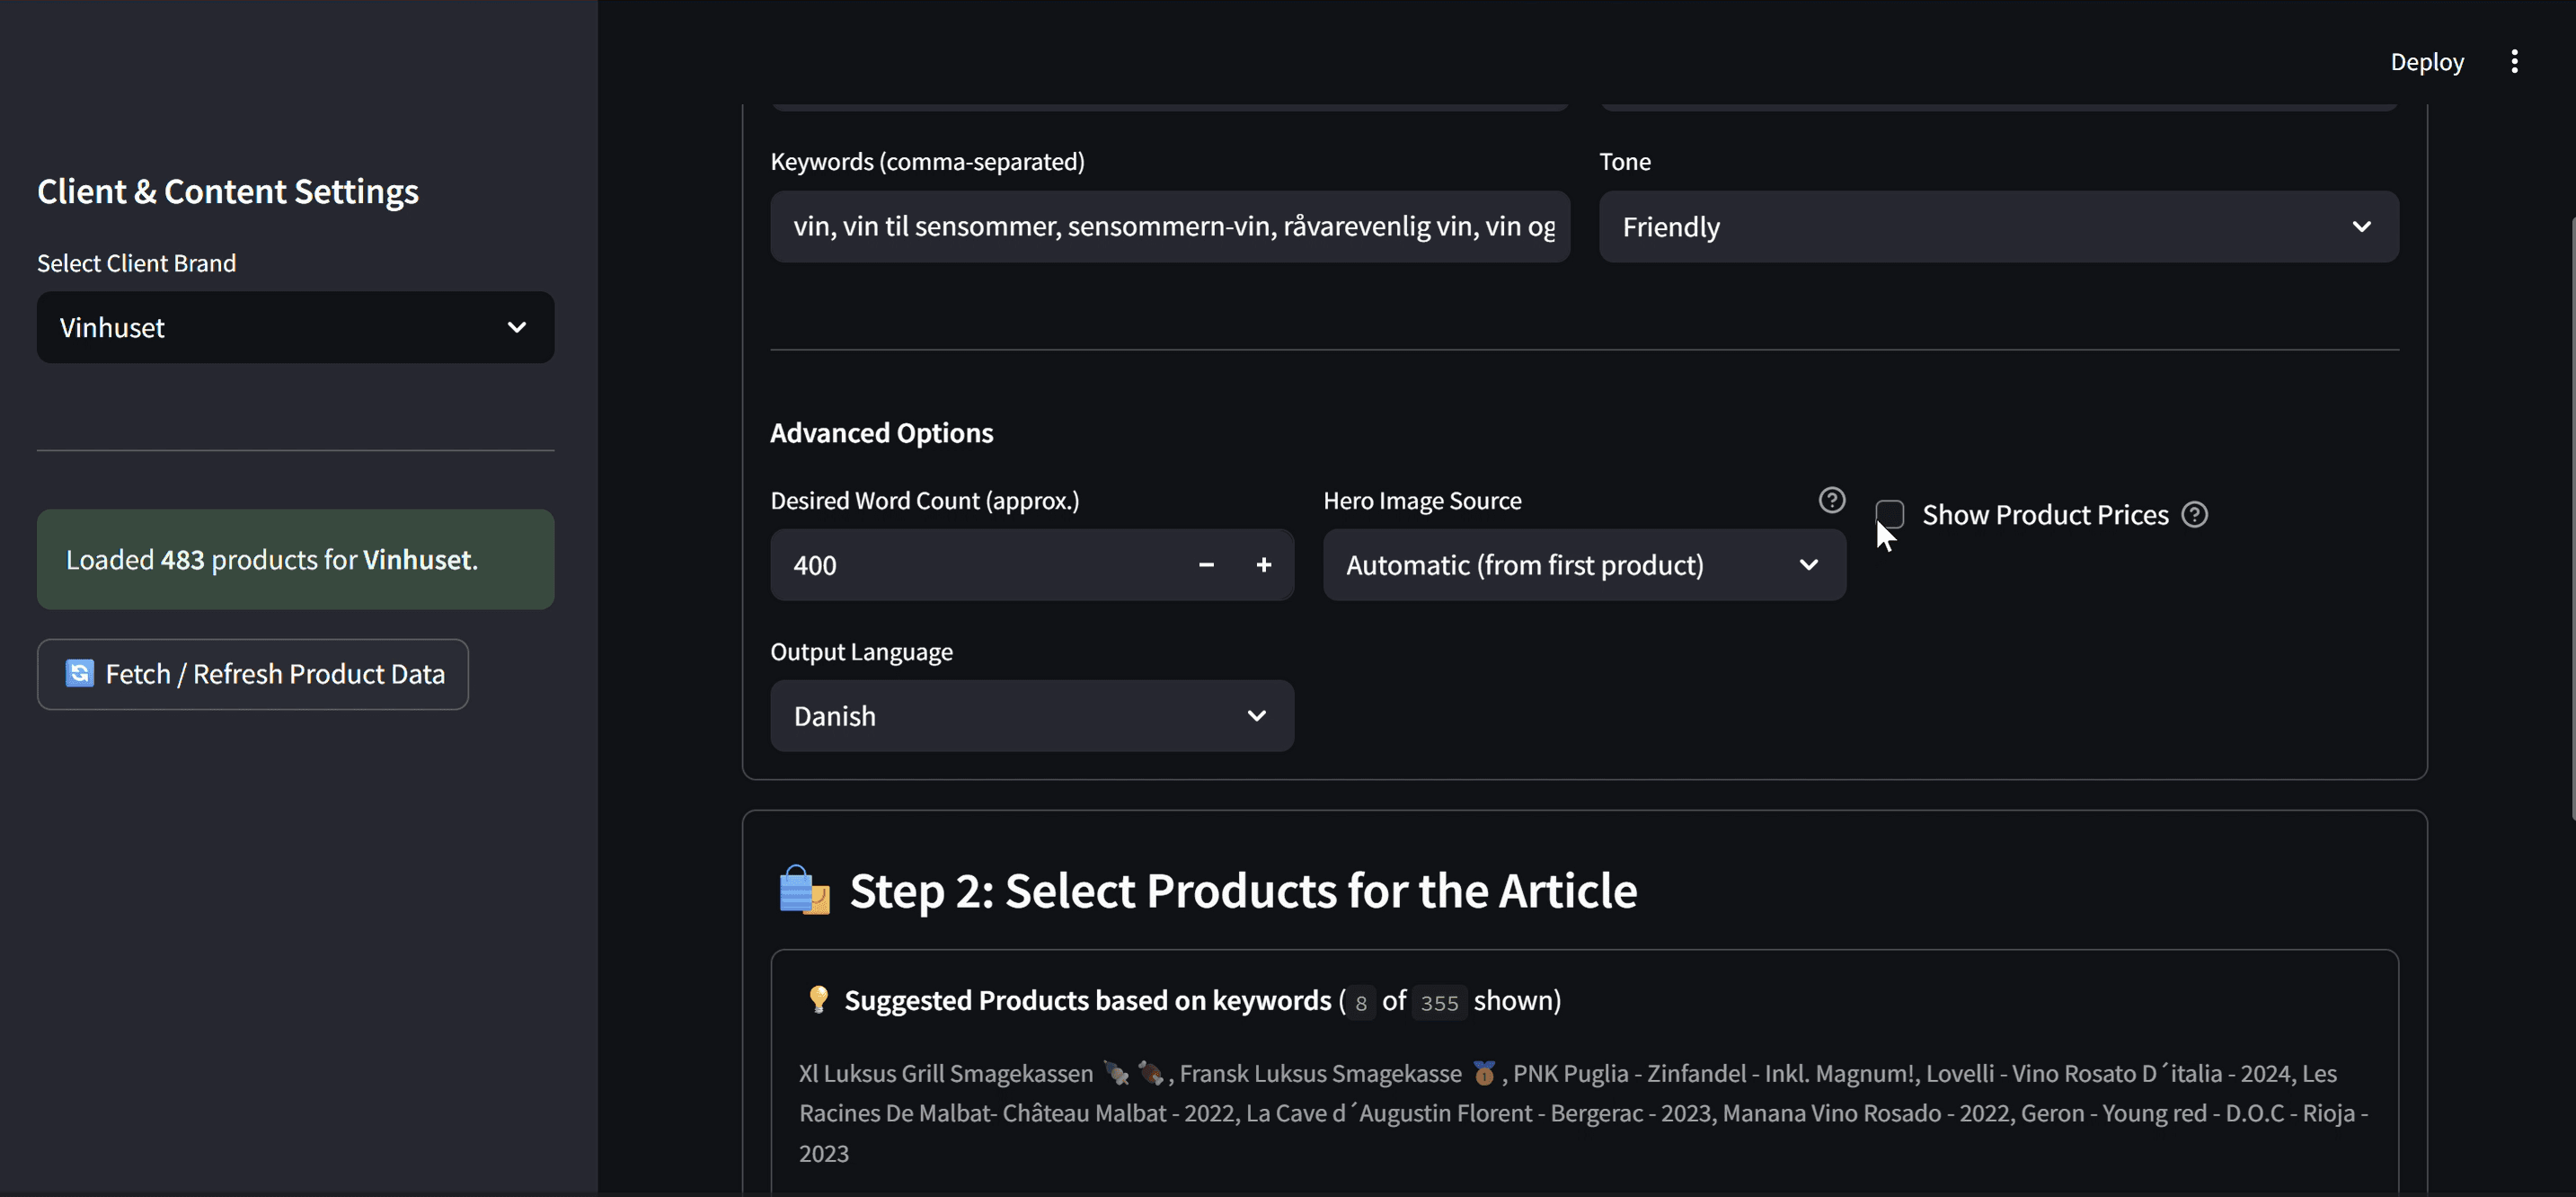This screenshot has width=2576, height=1197.
Task: Select the product Xl Luksus Grill Smagekassen
Action: pos(945,1073)
